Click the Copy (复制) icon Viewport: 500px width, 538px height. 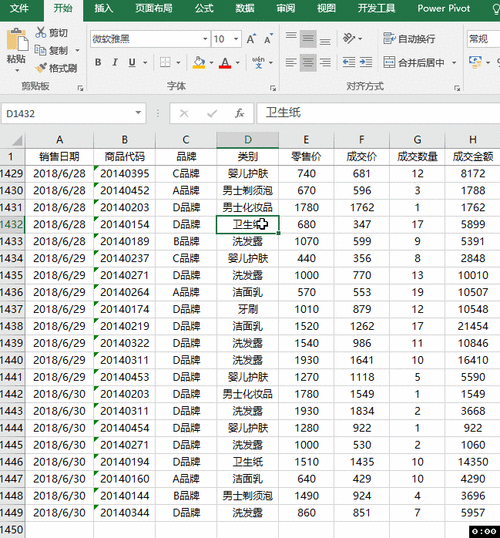click(x=40, y=50)
